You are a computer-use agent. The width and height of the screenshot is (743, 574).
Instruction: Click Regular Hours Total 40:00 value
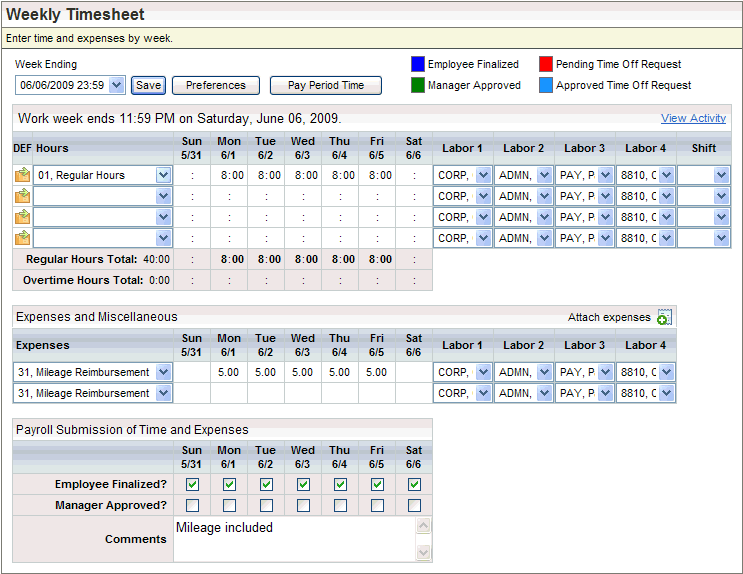tap(156, 259)
